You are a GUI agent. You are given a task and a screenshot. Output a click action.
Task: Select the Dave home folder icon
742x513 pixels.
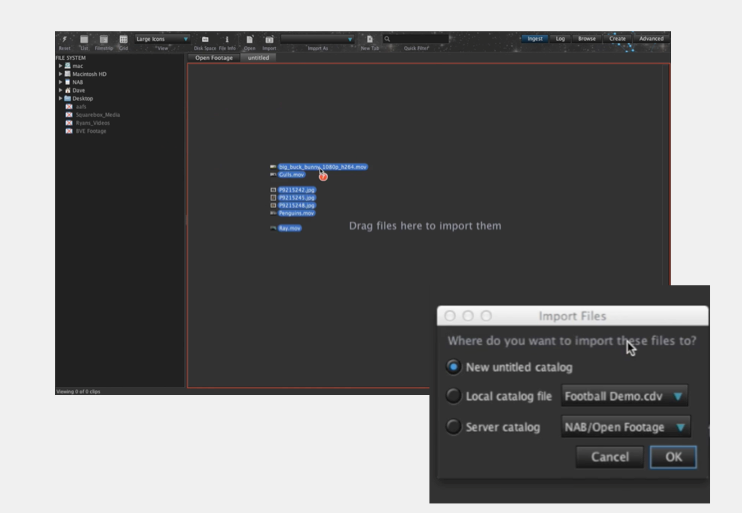pos(68,90)
